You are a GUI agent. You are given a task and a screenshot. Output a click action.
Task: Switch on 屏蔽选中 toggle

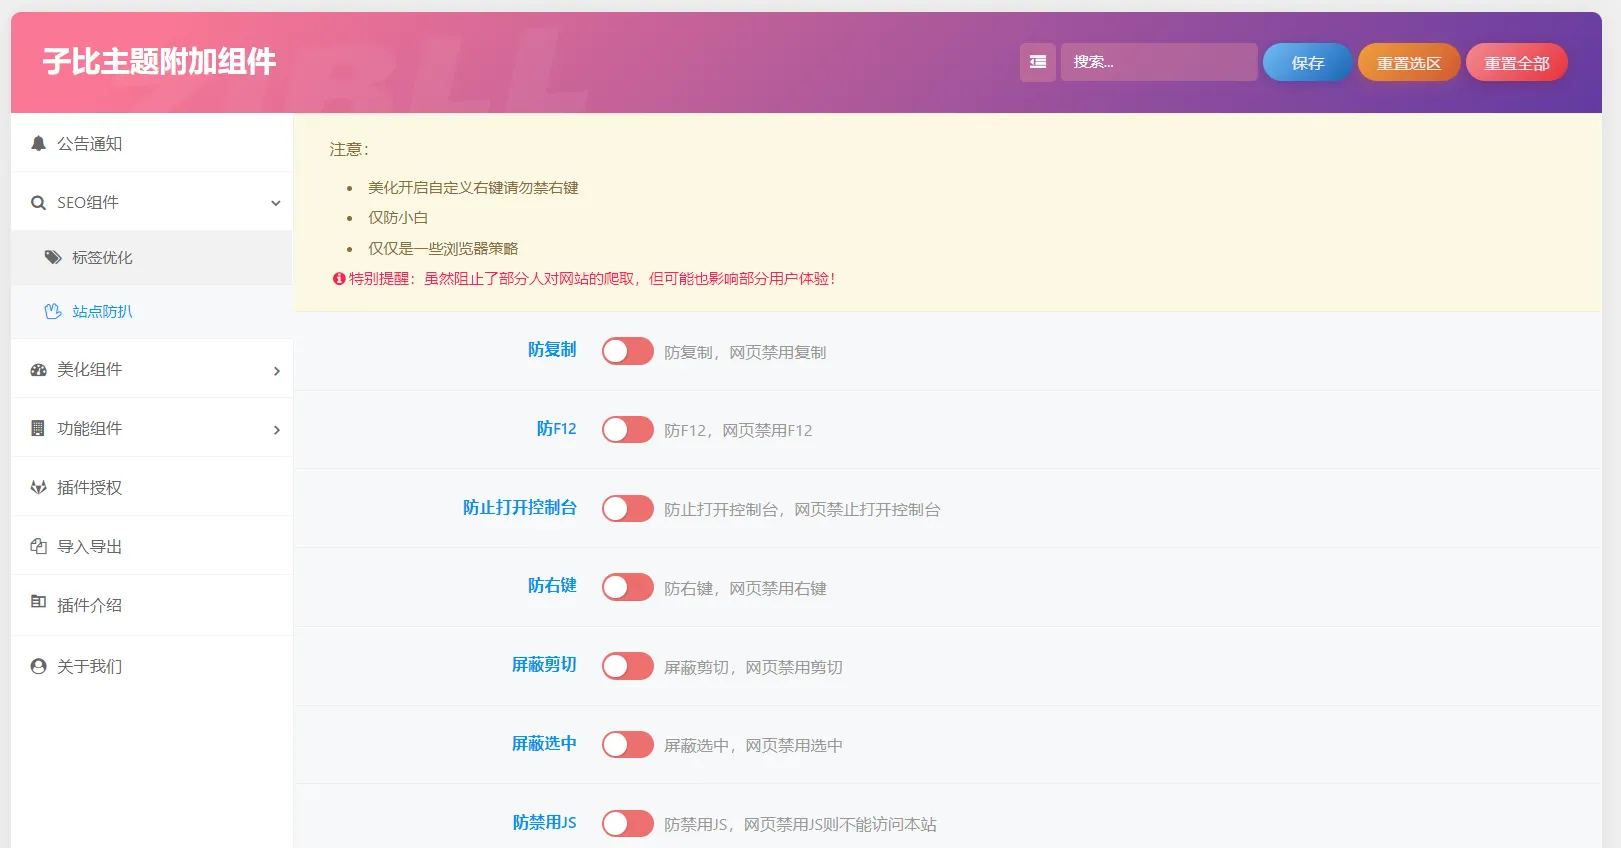628,745
